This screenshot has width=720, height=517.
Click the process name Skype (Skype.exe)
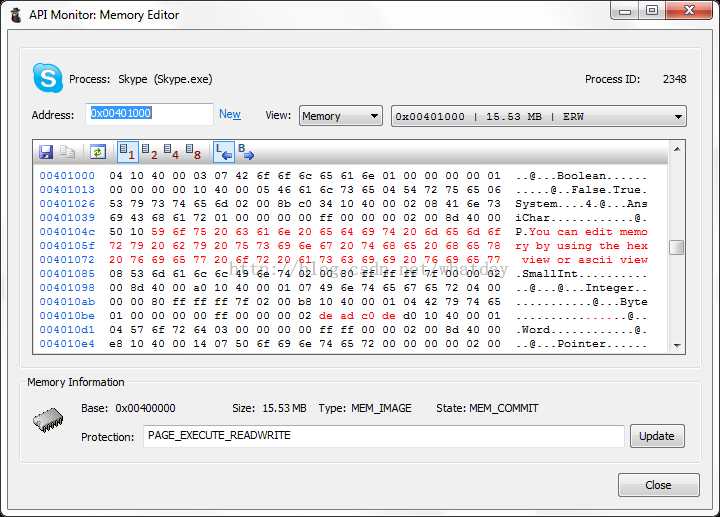(165, 79)
